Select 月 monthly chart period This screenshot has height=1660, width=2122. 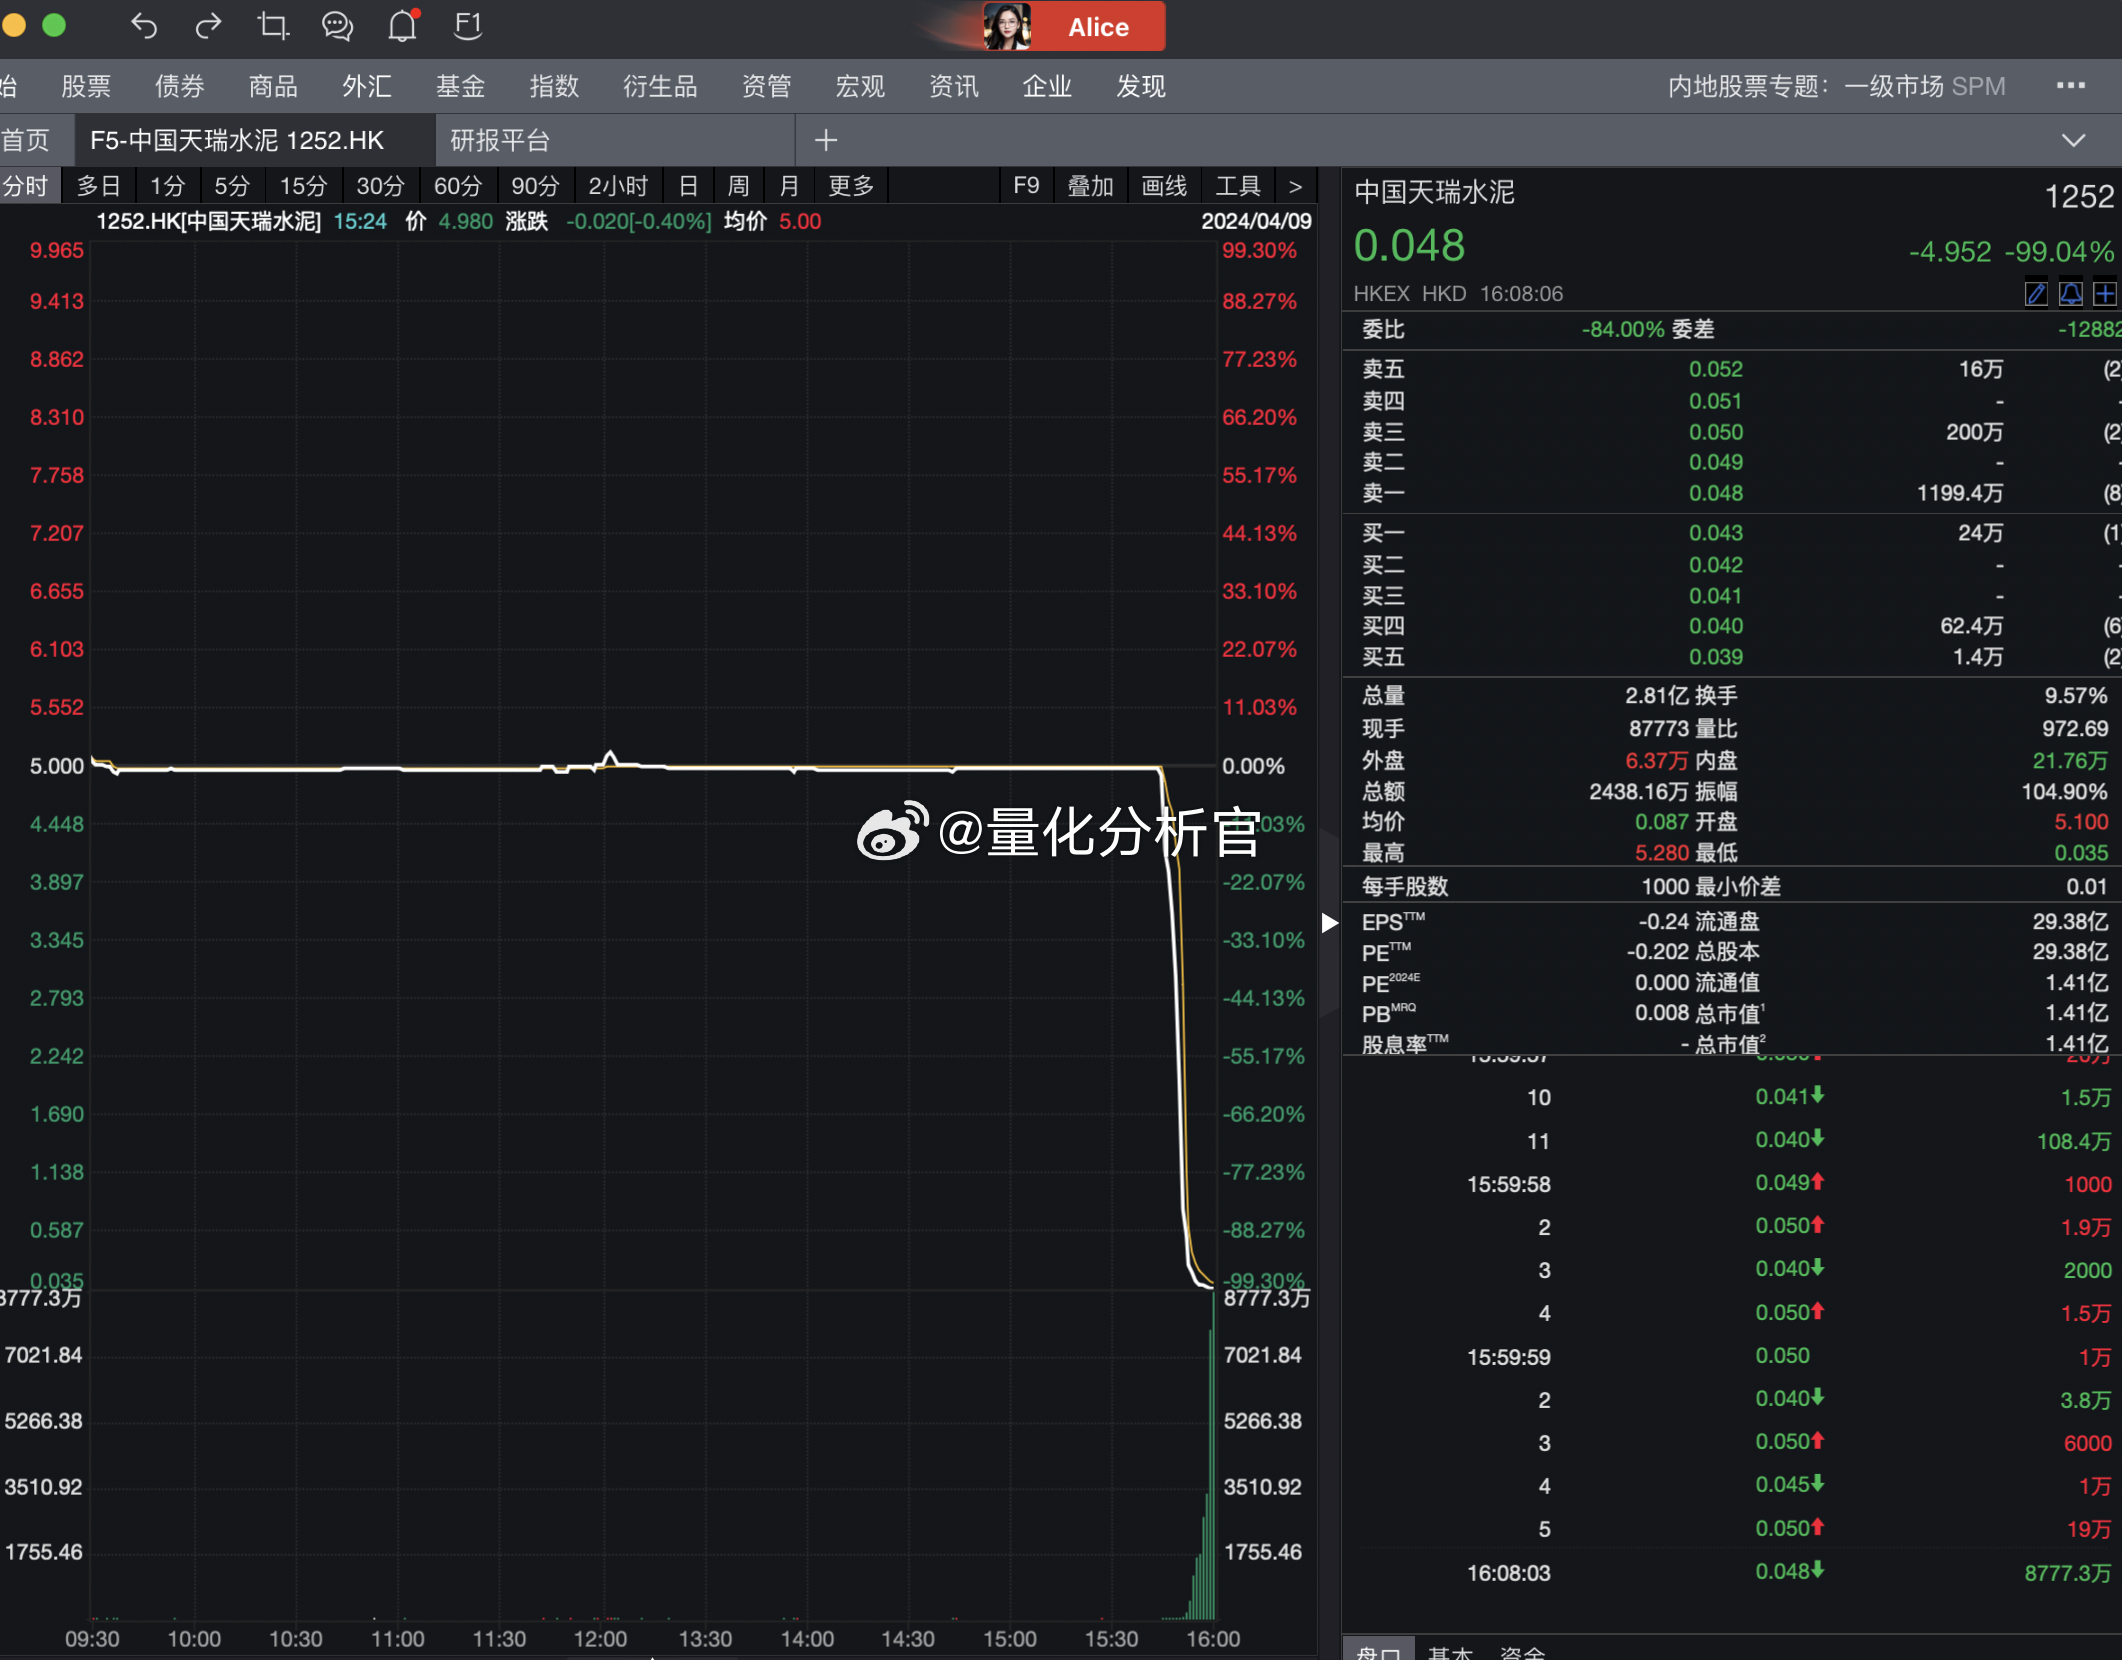[x=789, y=186]
